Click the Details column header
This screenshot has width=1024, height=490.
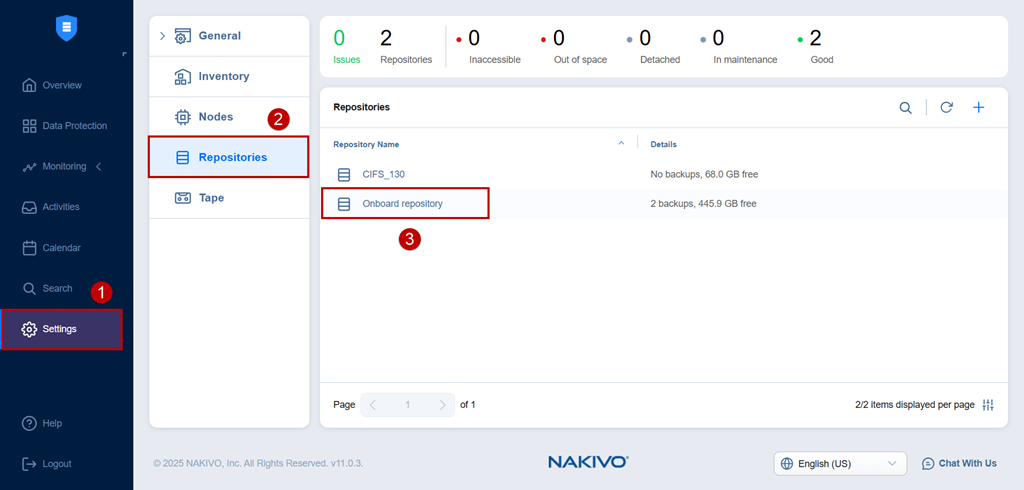pos(664,144)
